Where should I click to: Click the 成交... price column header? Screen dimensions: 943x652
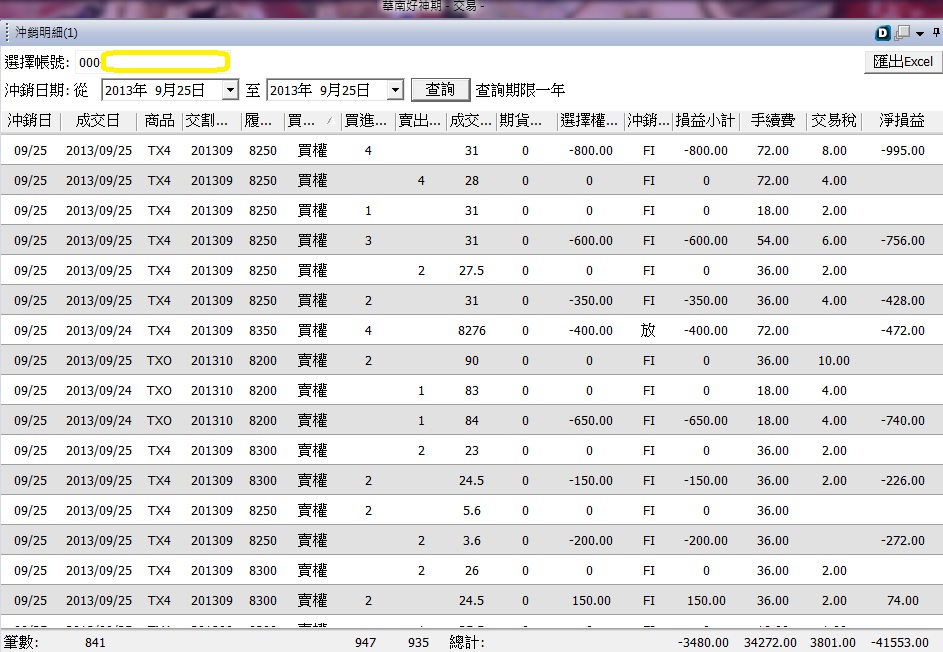470,120
